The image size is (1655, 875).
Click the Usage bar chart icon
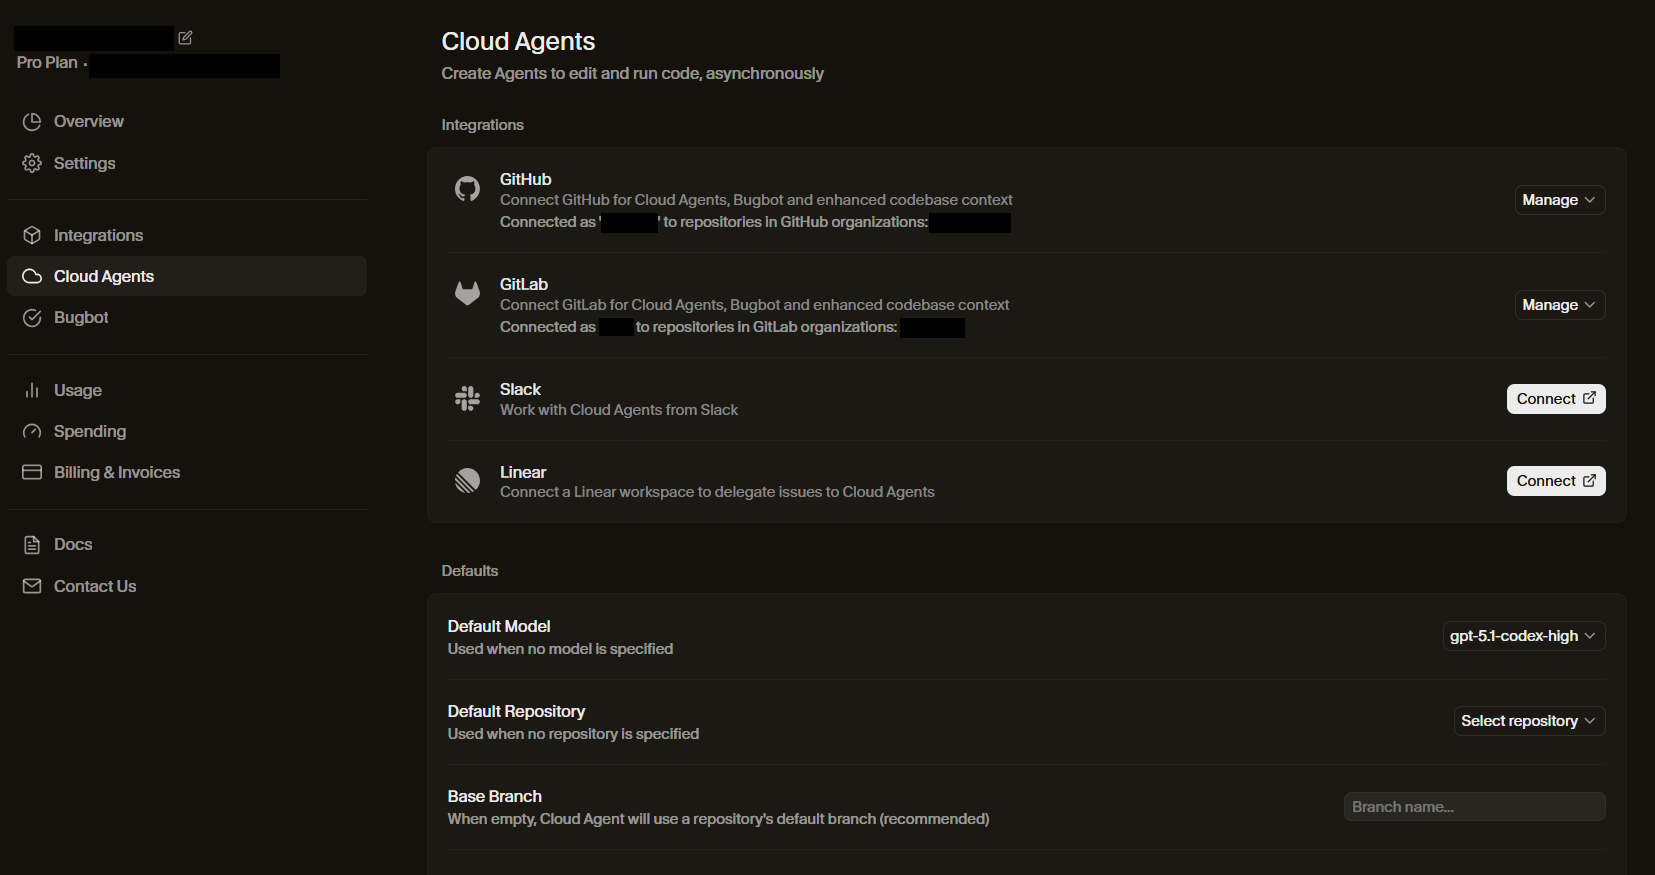click(32, 390)
